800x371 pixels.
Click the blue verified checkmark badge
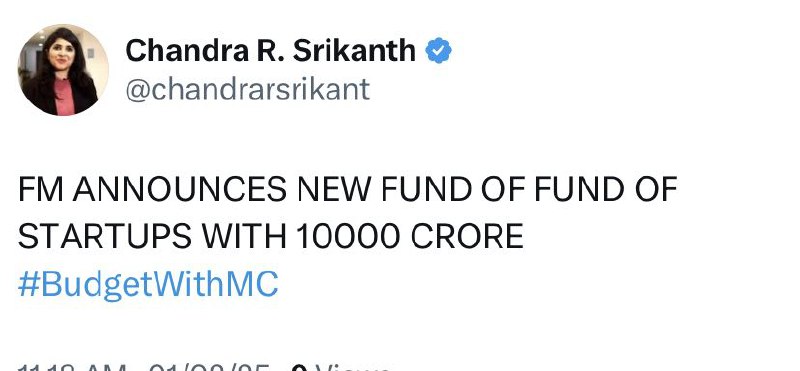[x=439, y=51]
